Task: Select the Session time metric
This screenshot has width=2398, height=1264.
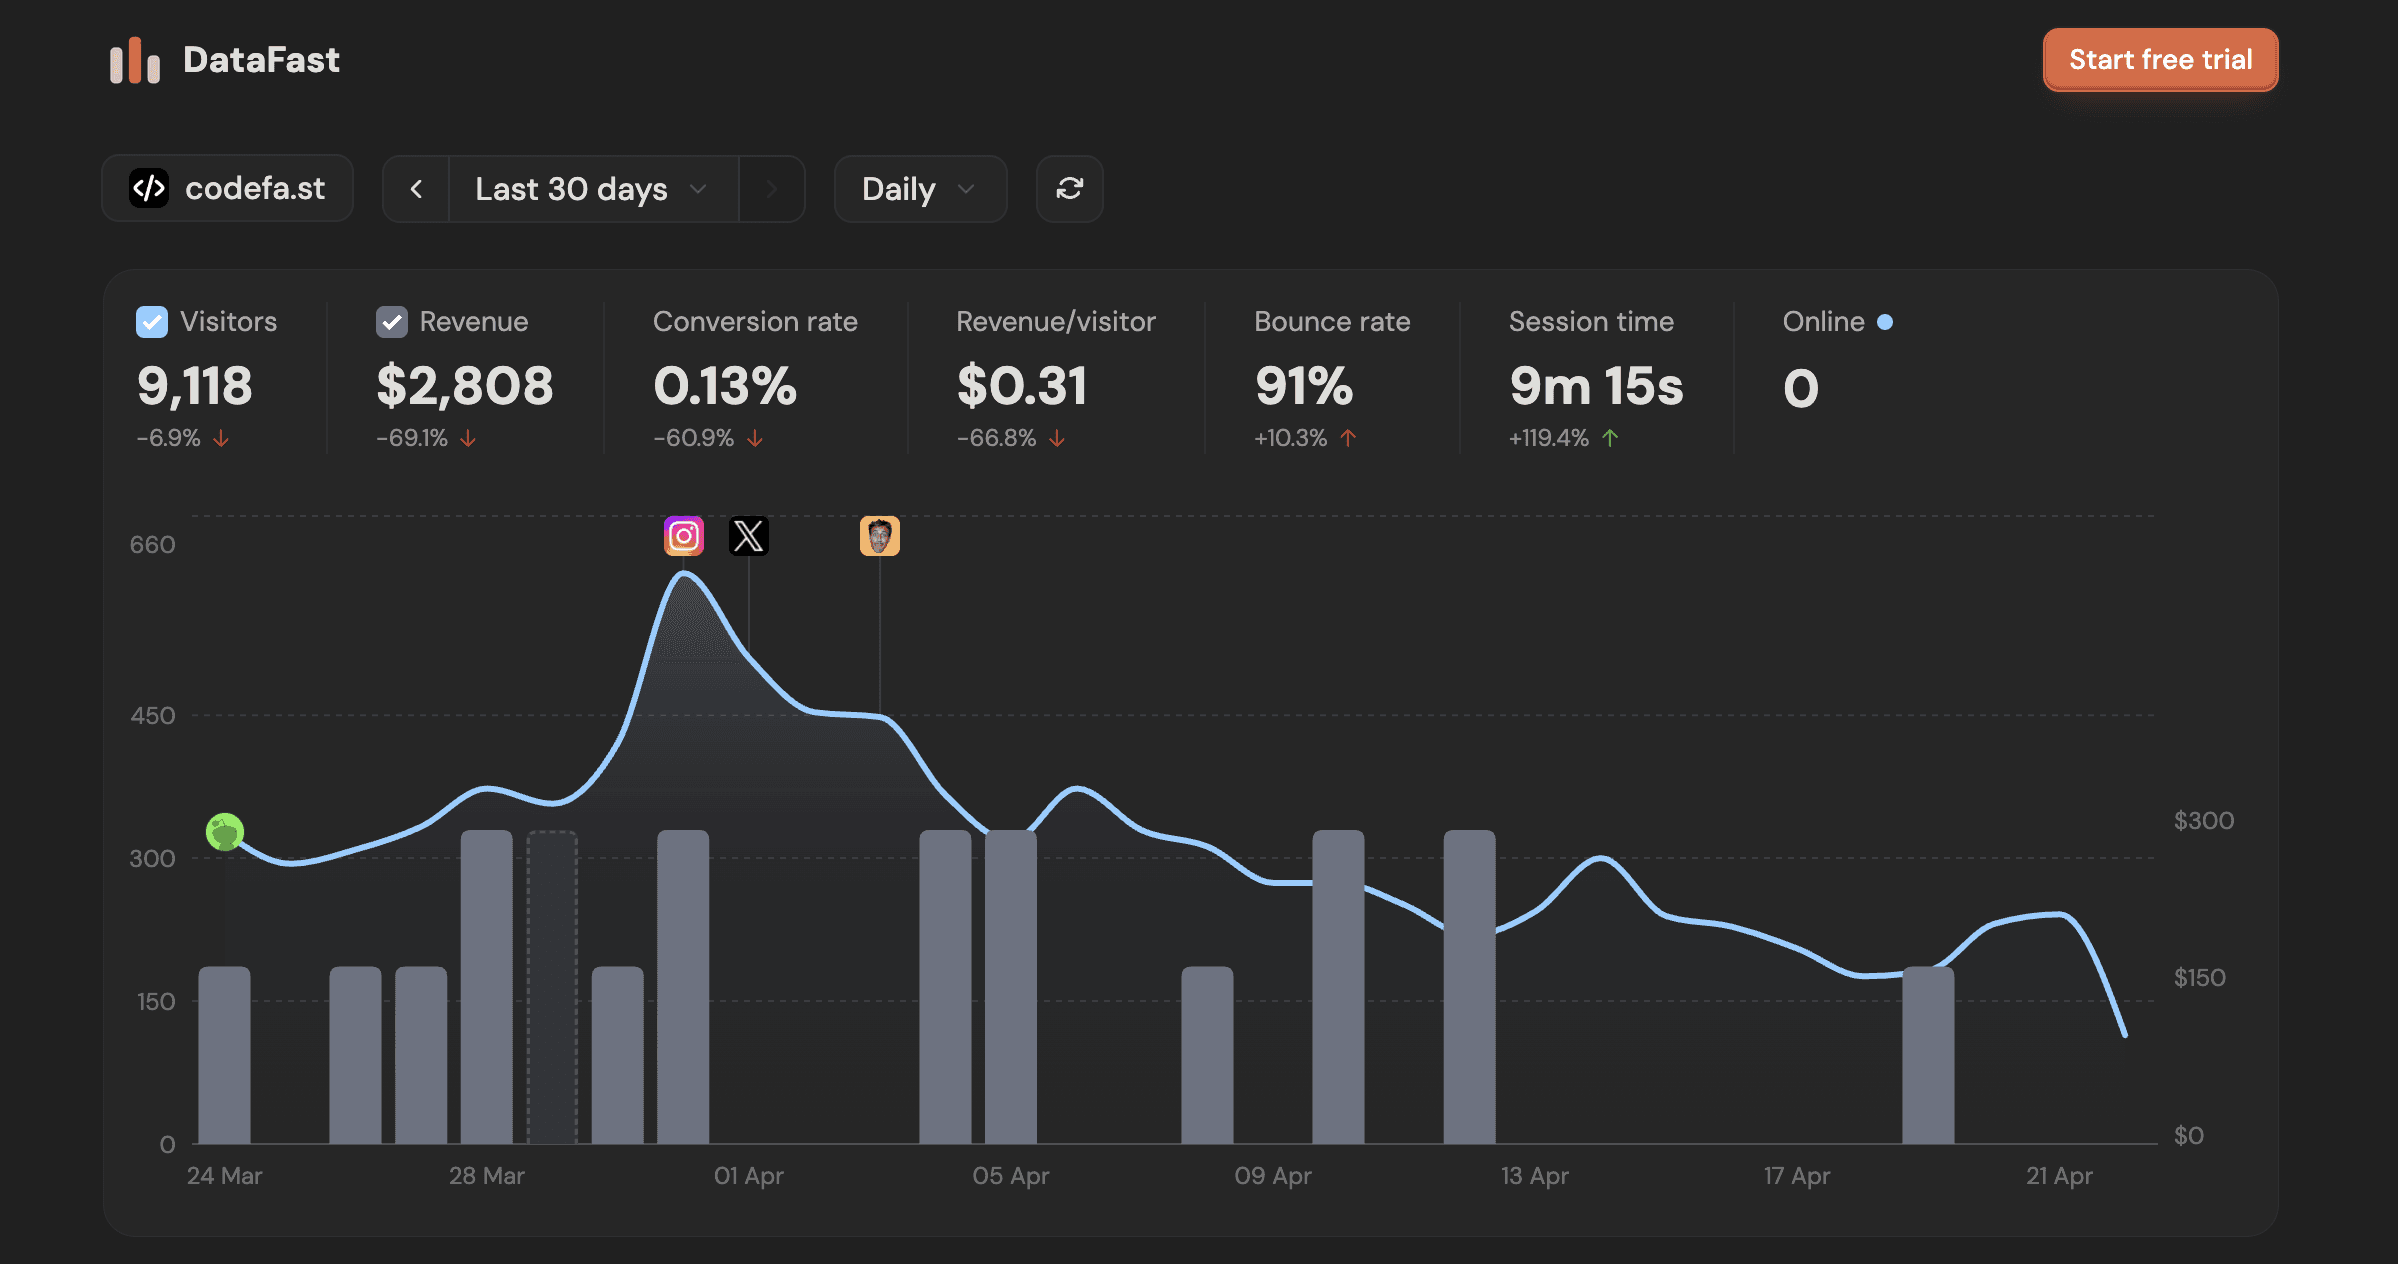Action: (1590, 322)
